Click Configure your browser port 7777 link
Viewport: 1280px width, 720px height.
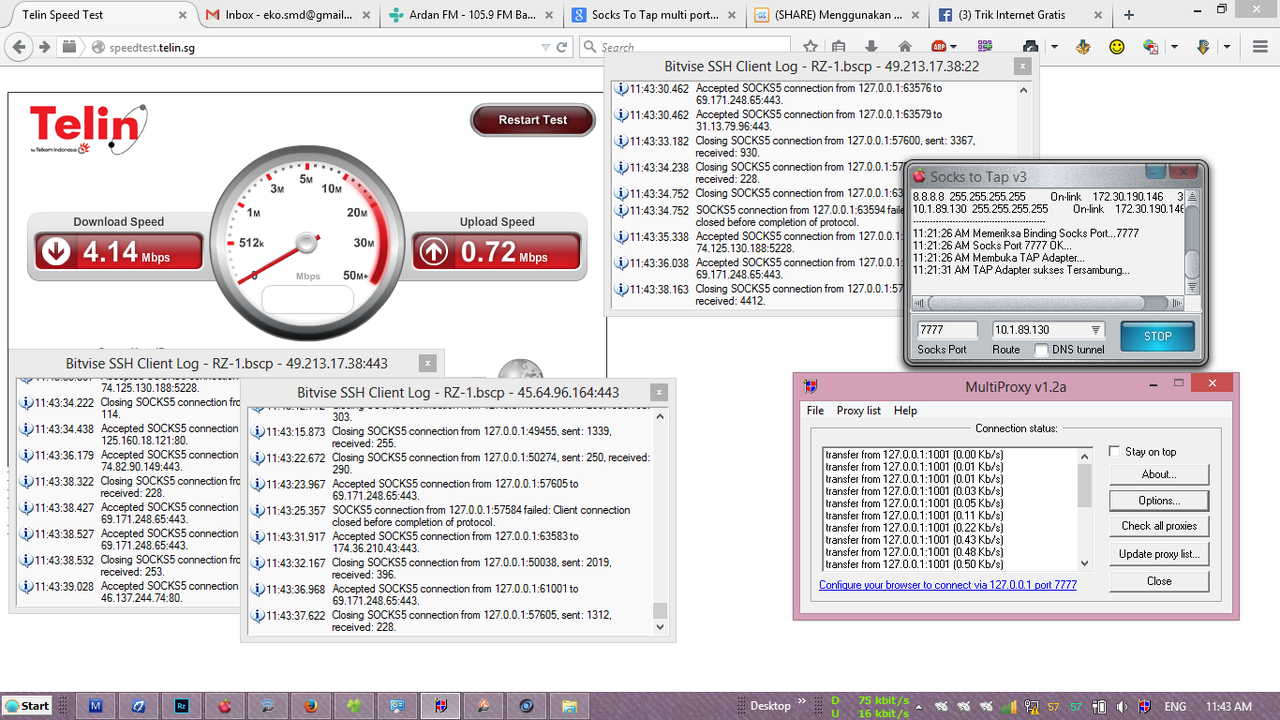click(x=948, y=585)
